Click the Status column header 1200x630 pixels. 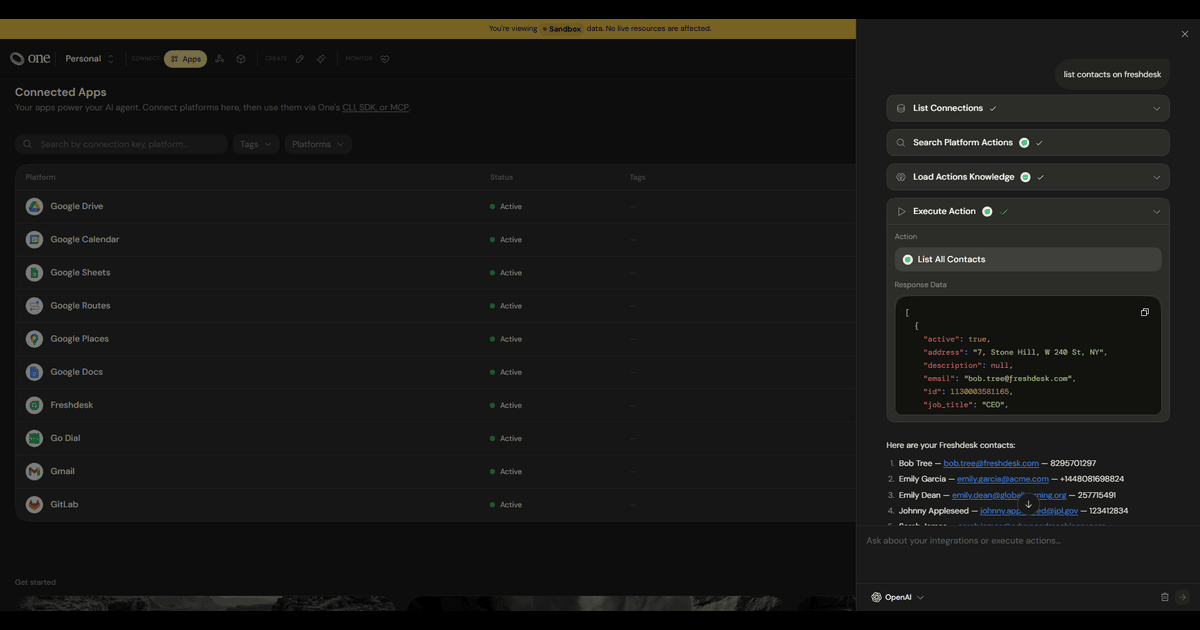coord(501,177)
